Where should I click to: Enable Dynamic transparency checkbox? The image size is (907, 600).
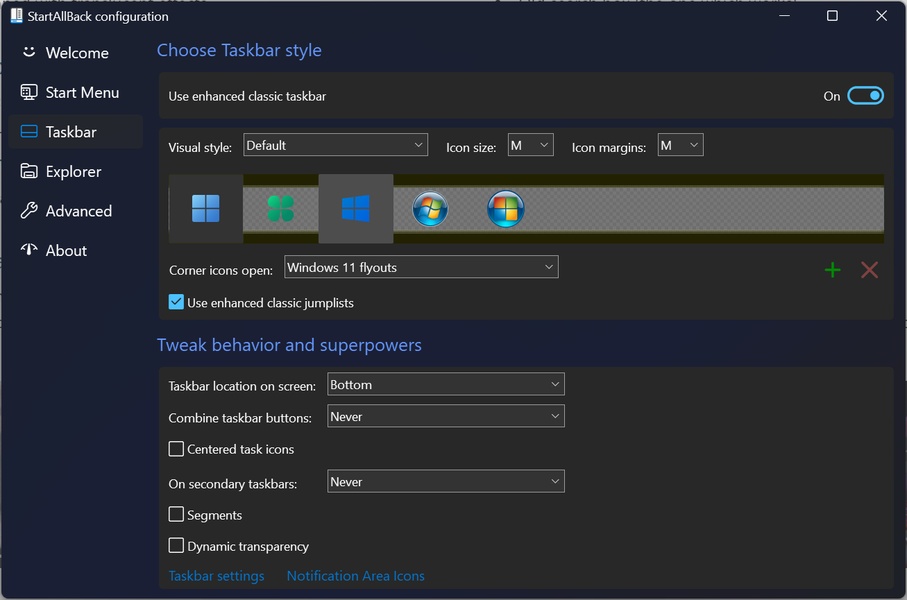177,546
